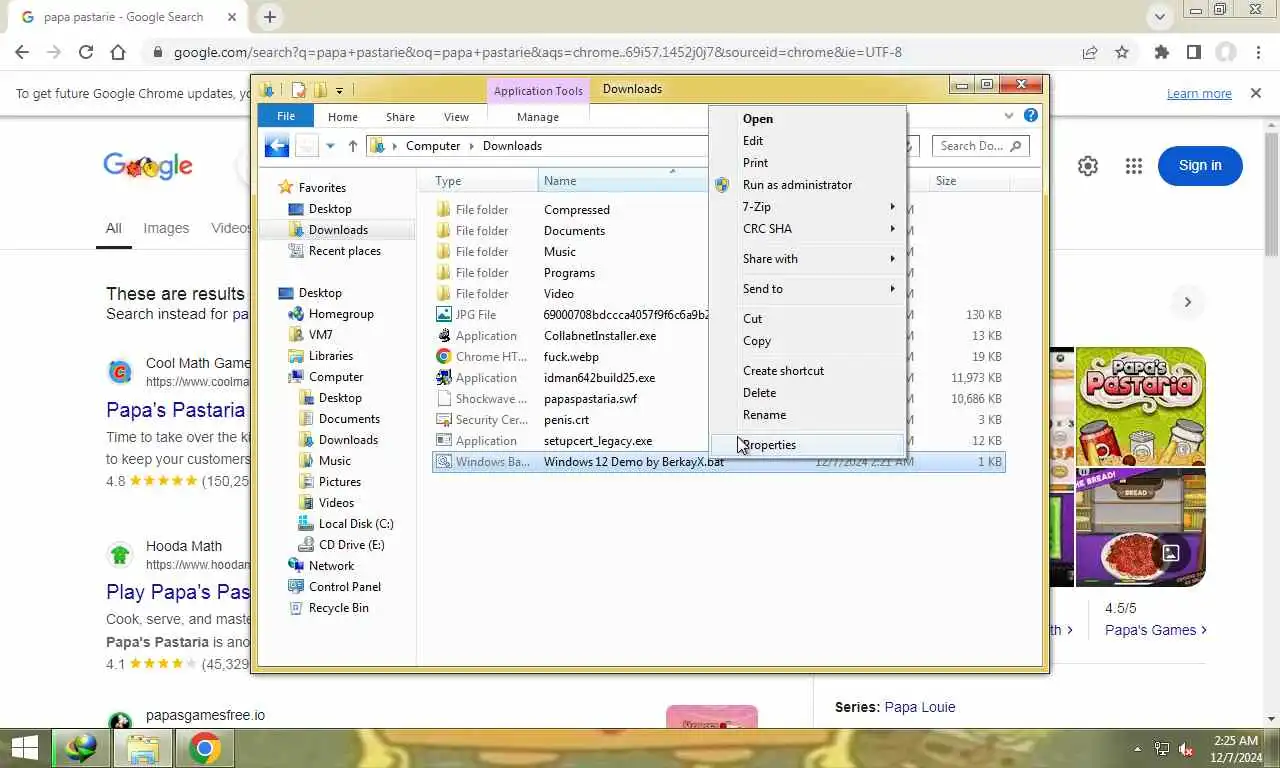Choose Create shortcut in context menu

point(808,371)
